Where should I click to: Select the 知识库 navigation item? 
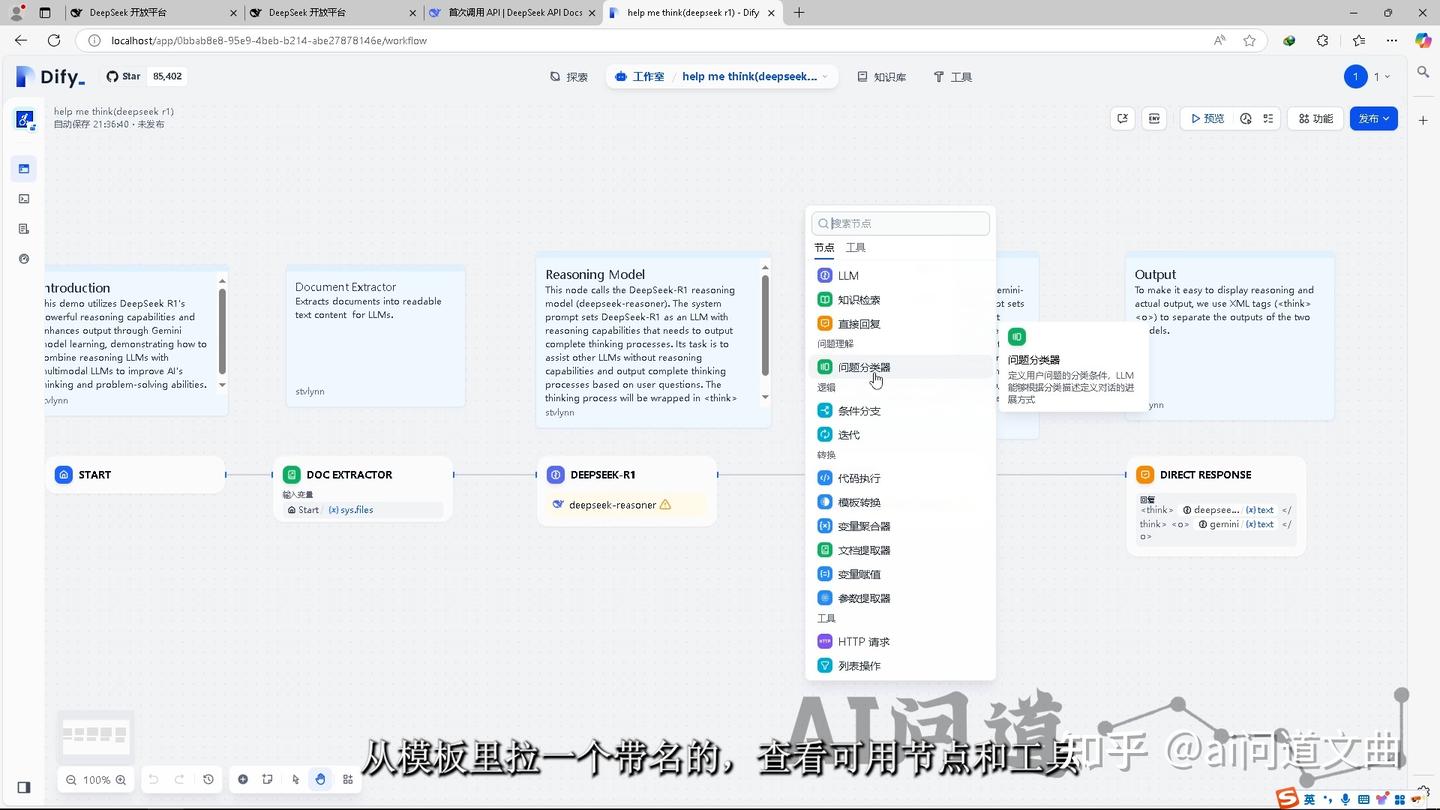coord(882,76)
